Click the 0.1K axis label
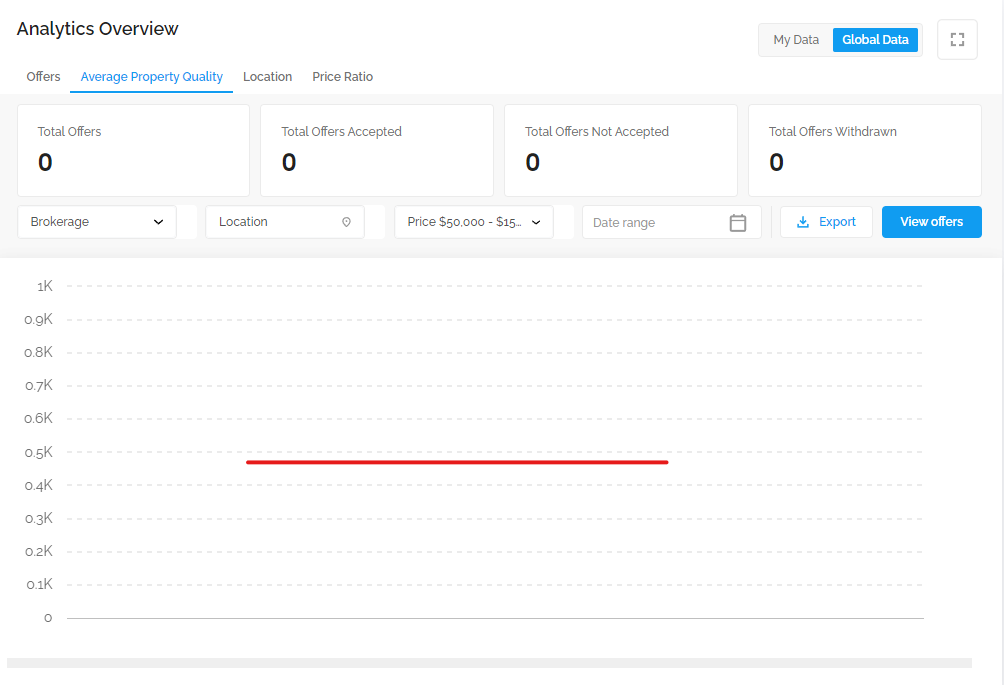This screenshot has height=685, width=1004. [x=39, y=584]
